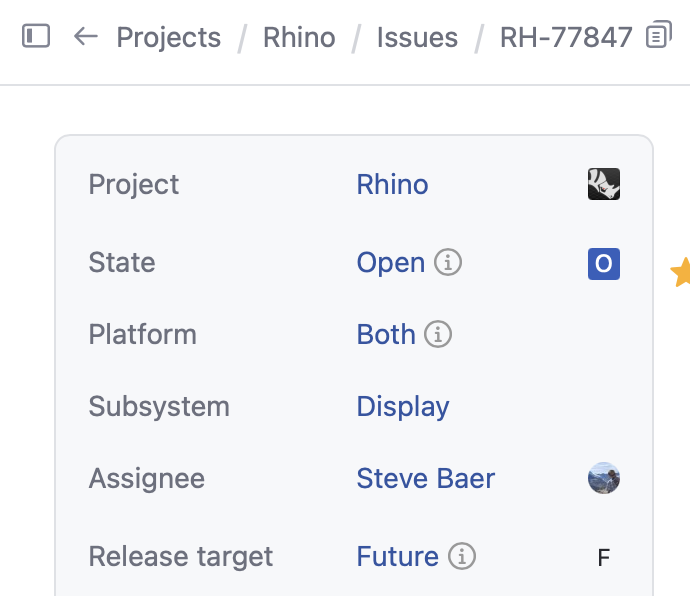This screenshot has width=690, height=596.
Task: Star this issue with the yellow star
Action: click(681, 272)
